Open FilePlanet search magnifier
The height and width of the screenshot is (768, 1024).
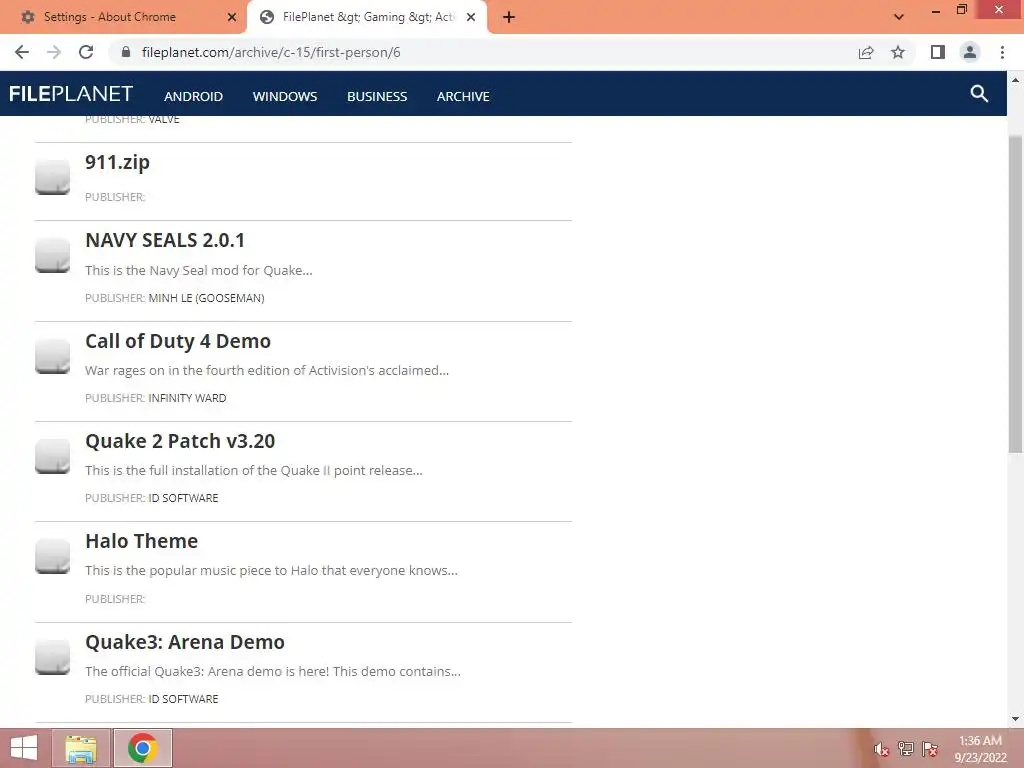pyautogui.click(x=979, y=94)
